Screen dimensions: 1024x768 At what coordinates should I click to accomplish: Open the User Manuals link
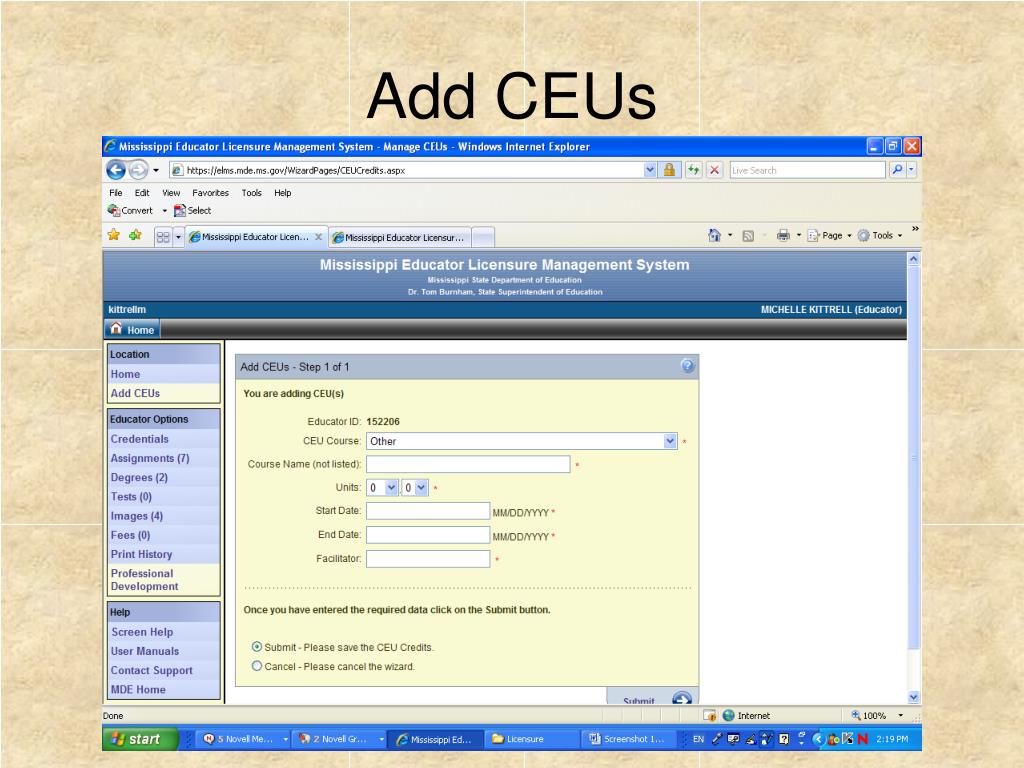(x=144, y=651)
